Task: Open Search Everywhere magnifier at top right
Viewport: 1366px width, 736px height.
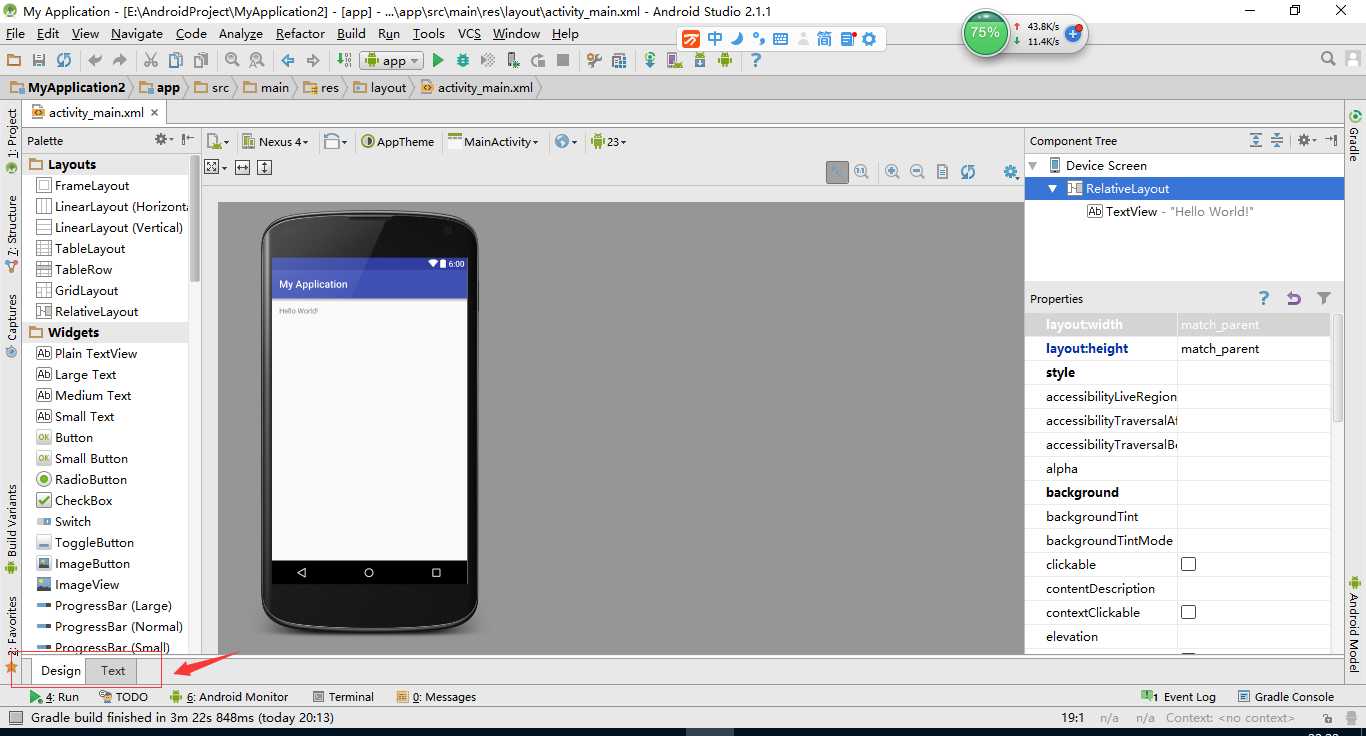Action: point(1328,60)
